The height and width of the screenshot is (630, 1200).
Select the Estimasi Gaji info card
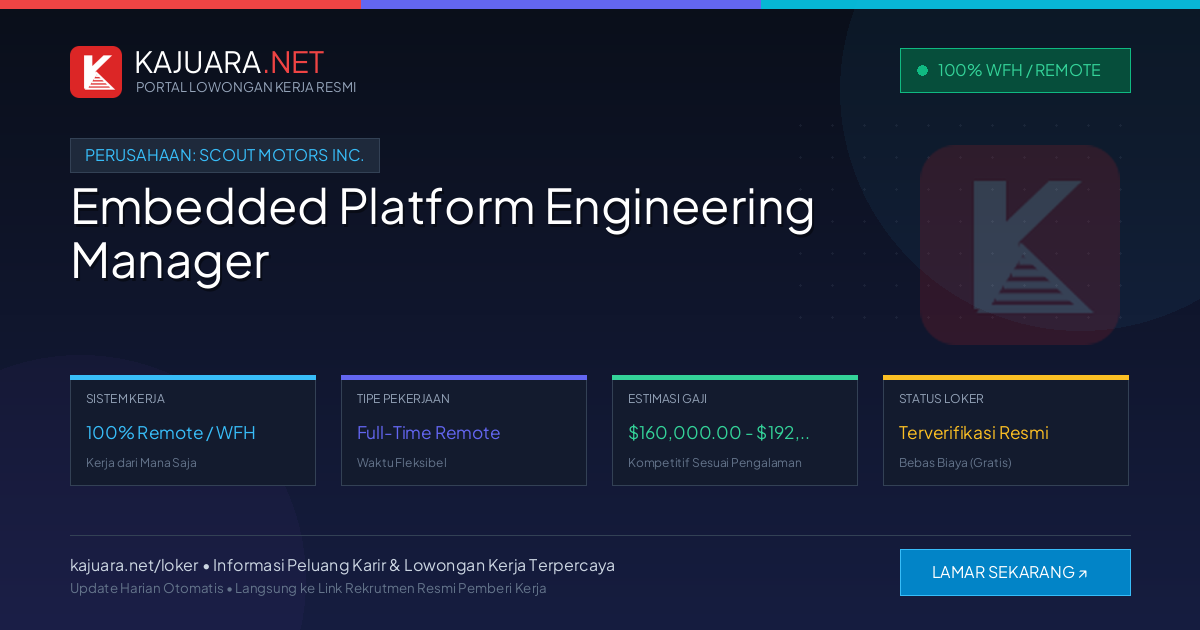[x=735, y=430]
